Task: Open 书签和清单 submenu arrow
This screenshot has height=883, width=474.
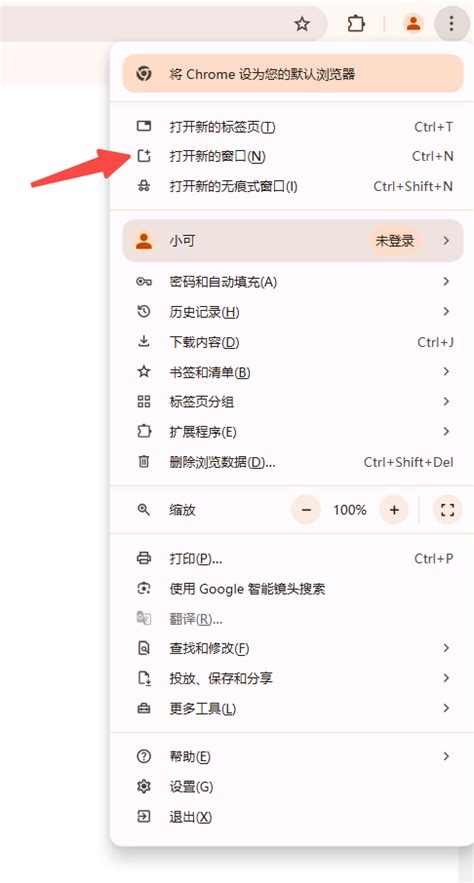Action: click(x=446, y=372)
